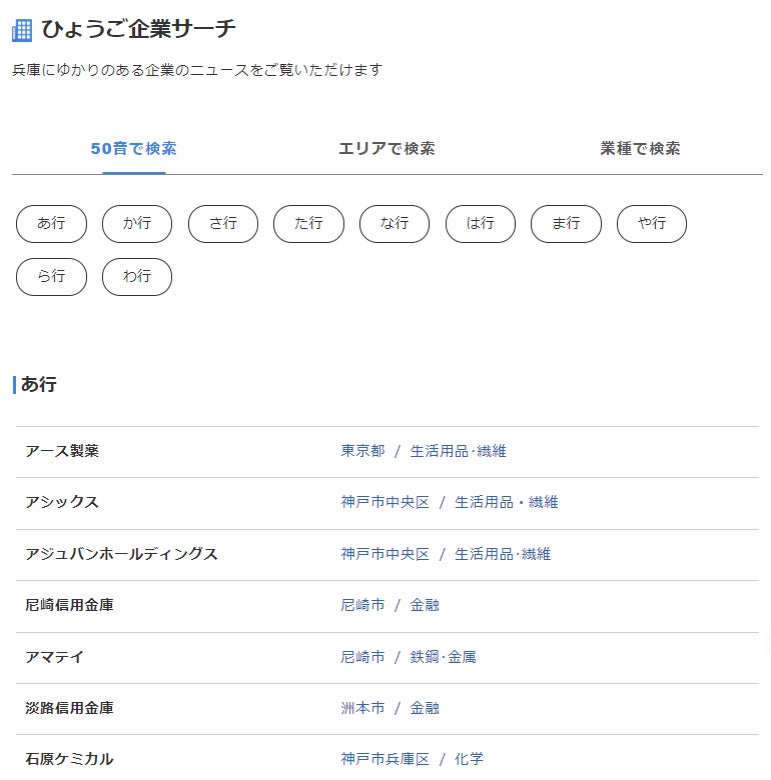The image size is (771, 780).
Task: Switch to the エリアで検索 tab
Action: point(386,148)
